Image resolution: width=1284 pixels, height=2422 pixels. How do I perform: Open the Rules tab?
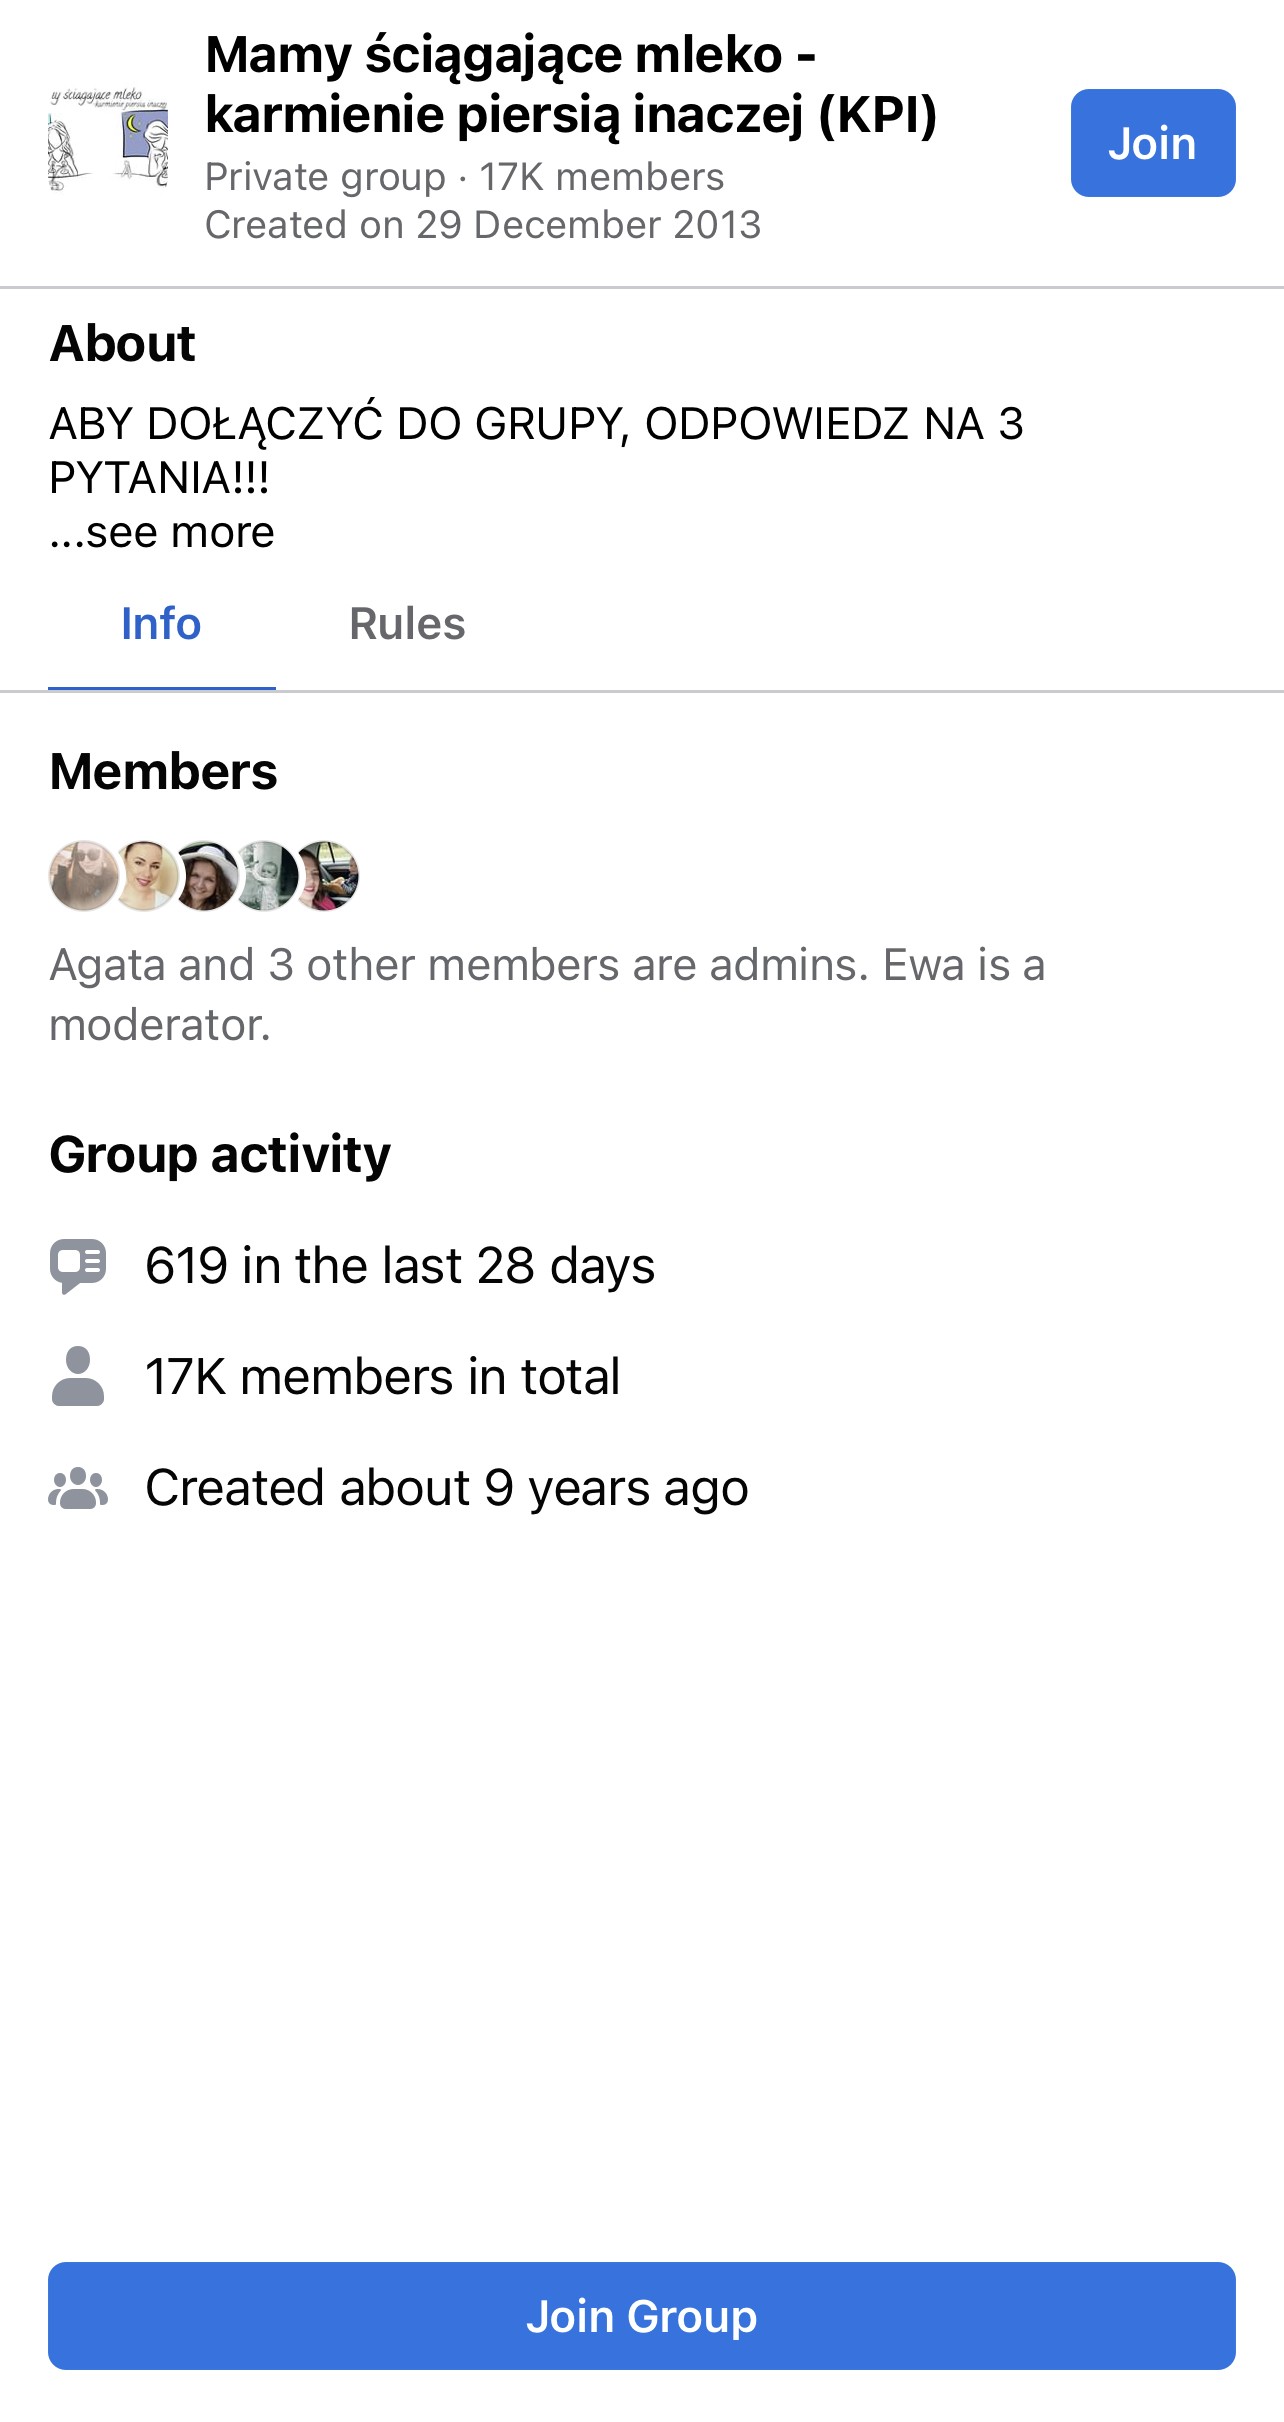(407, 624)
